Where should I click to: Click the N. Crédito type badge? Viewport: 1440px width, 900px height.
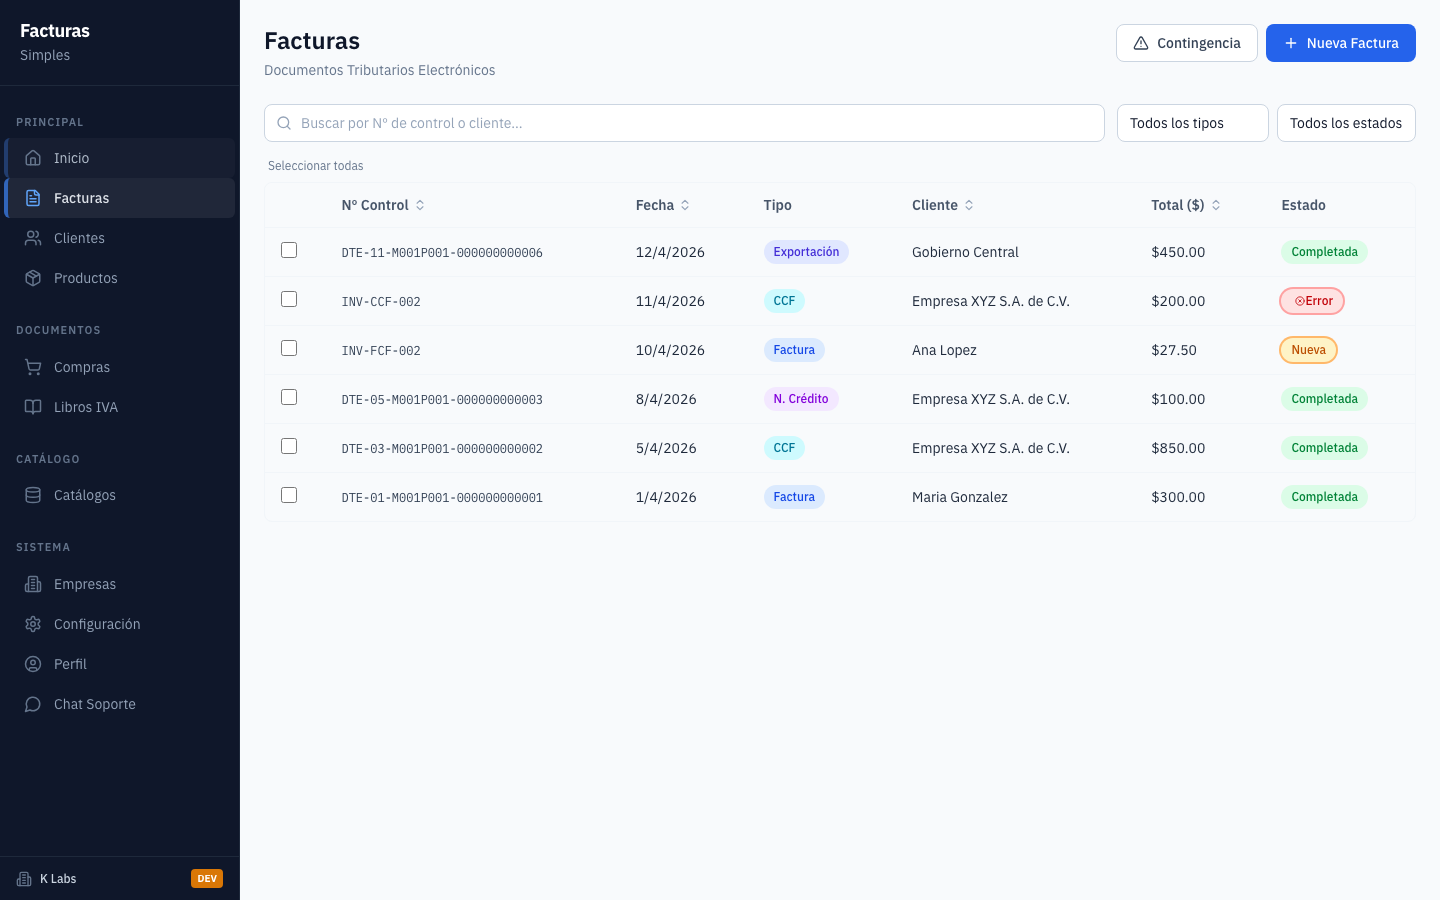[801, 399]
